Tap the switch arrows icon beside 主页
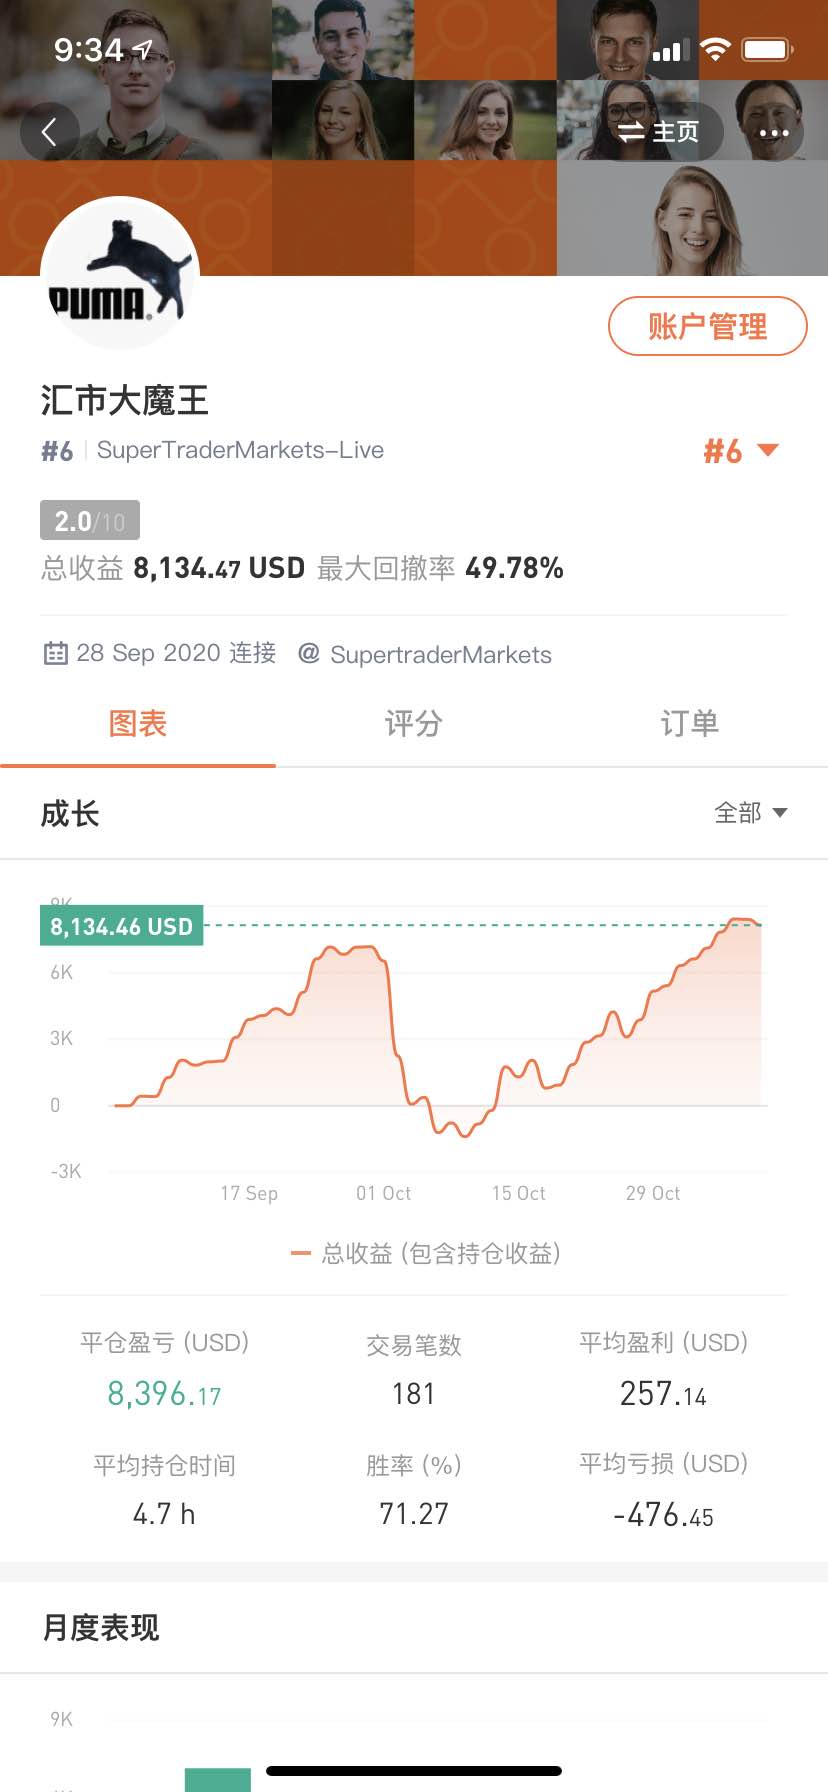 (631, 132)
